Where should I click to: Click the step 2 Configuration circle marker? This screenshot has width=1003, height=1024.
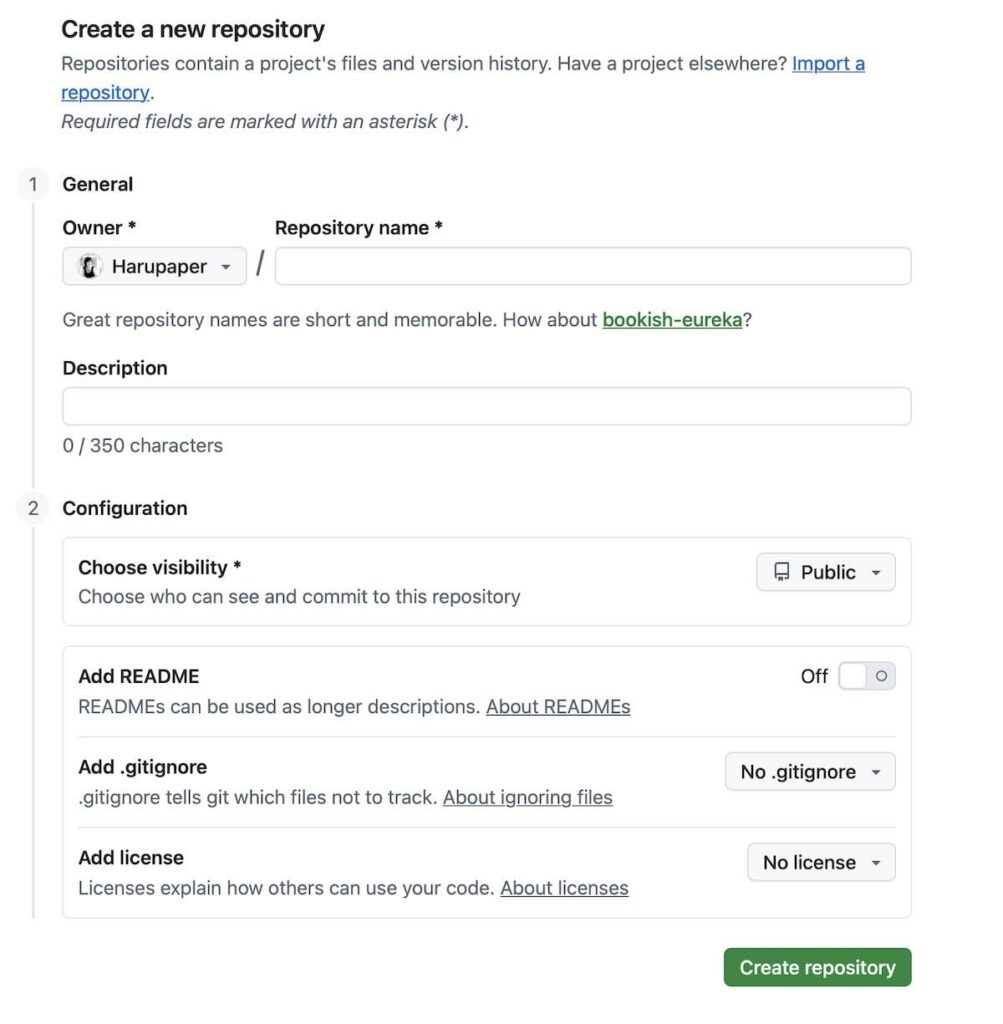coord(33,508)
